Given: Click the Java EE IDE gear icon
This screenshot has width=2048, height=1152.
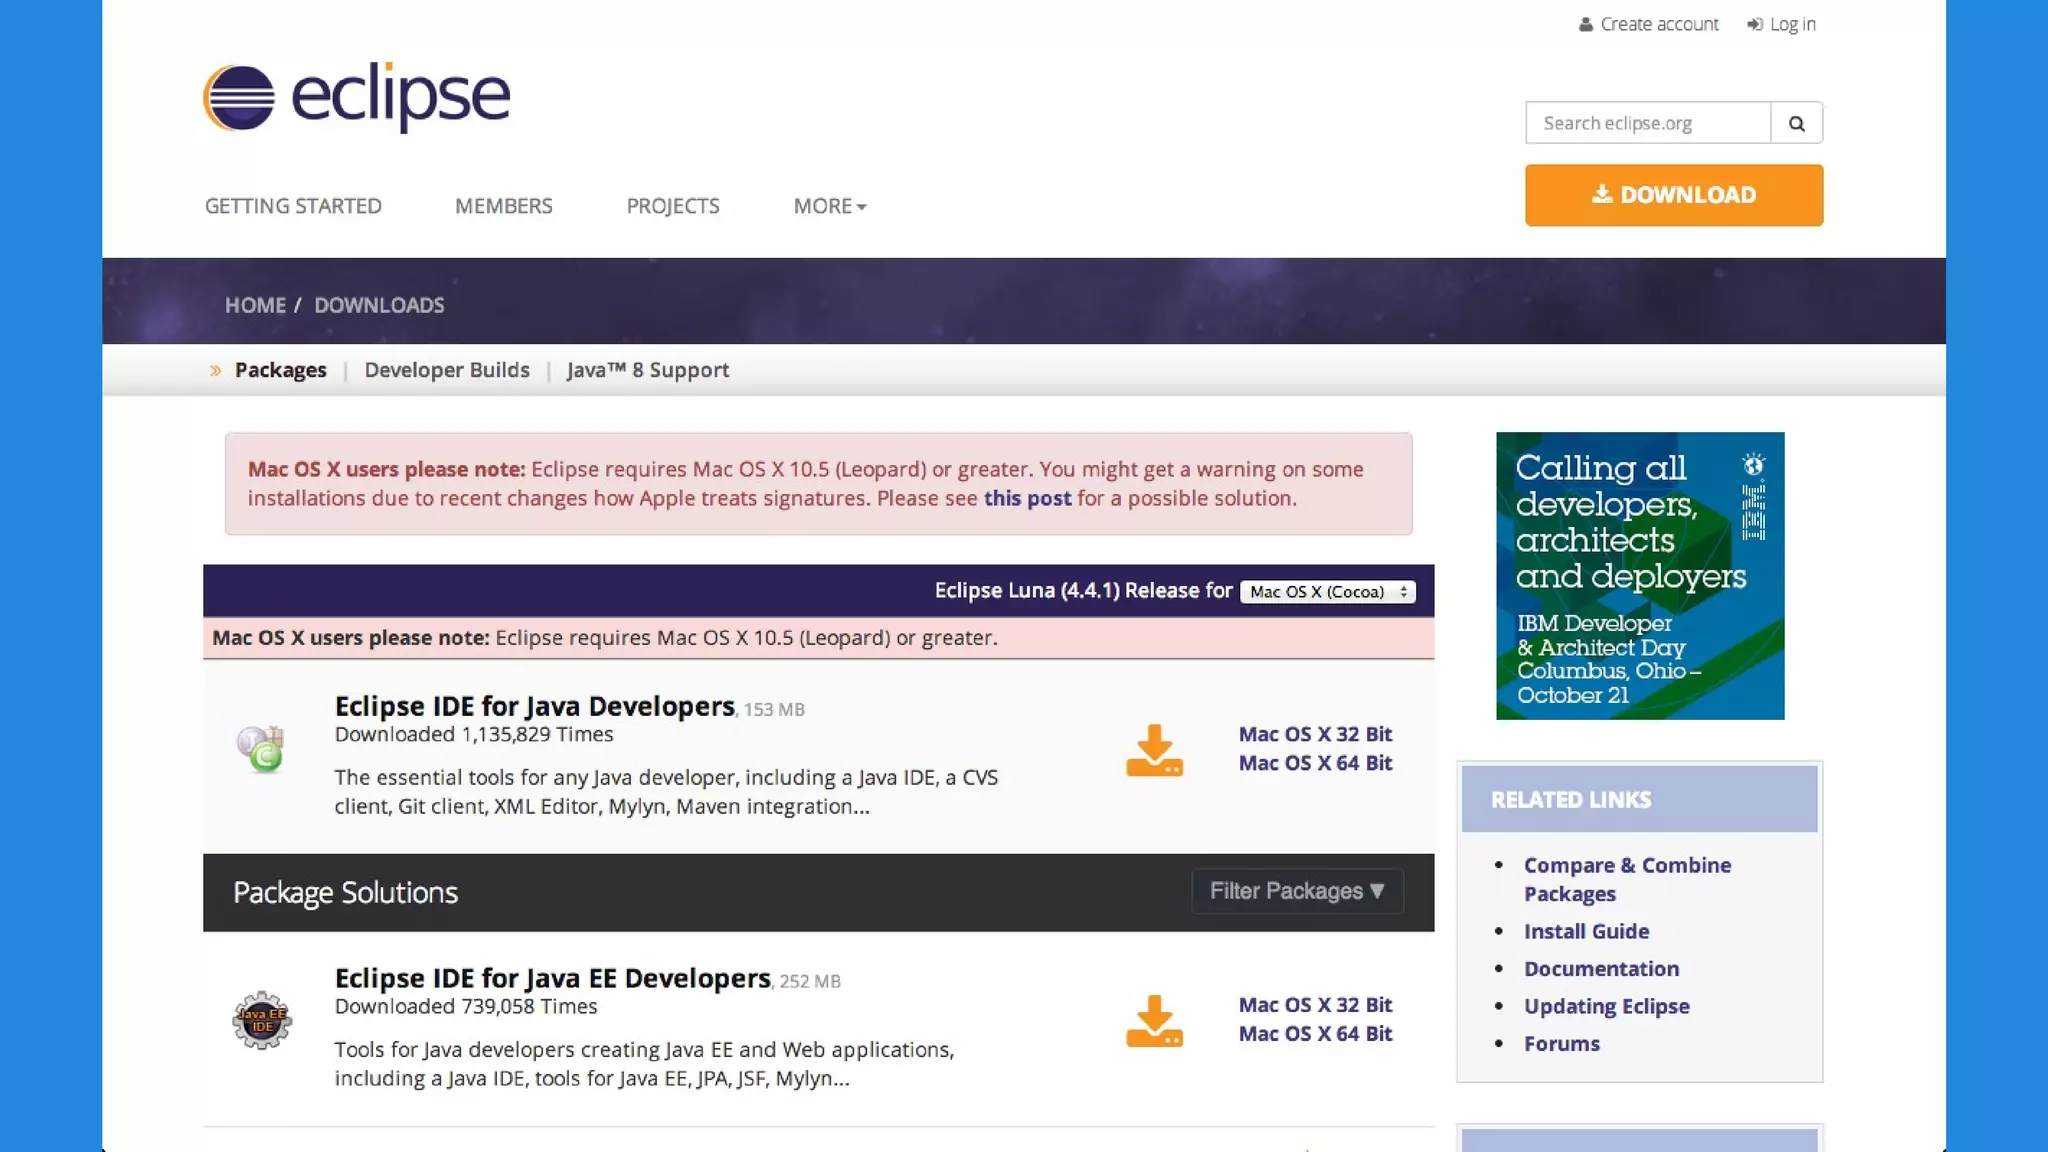Looking at the screenshot, I should (262, 1020).
